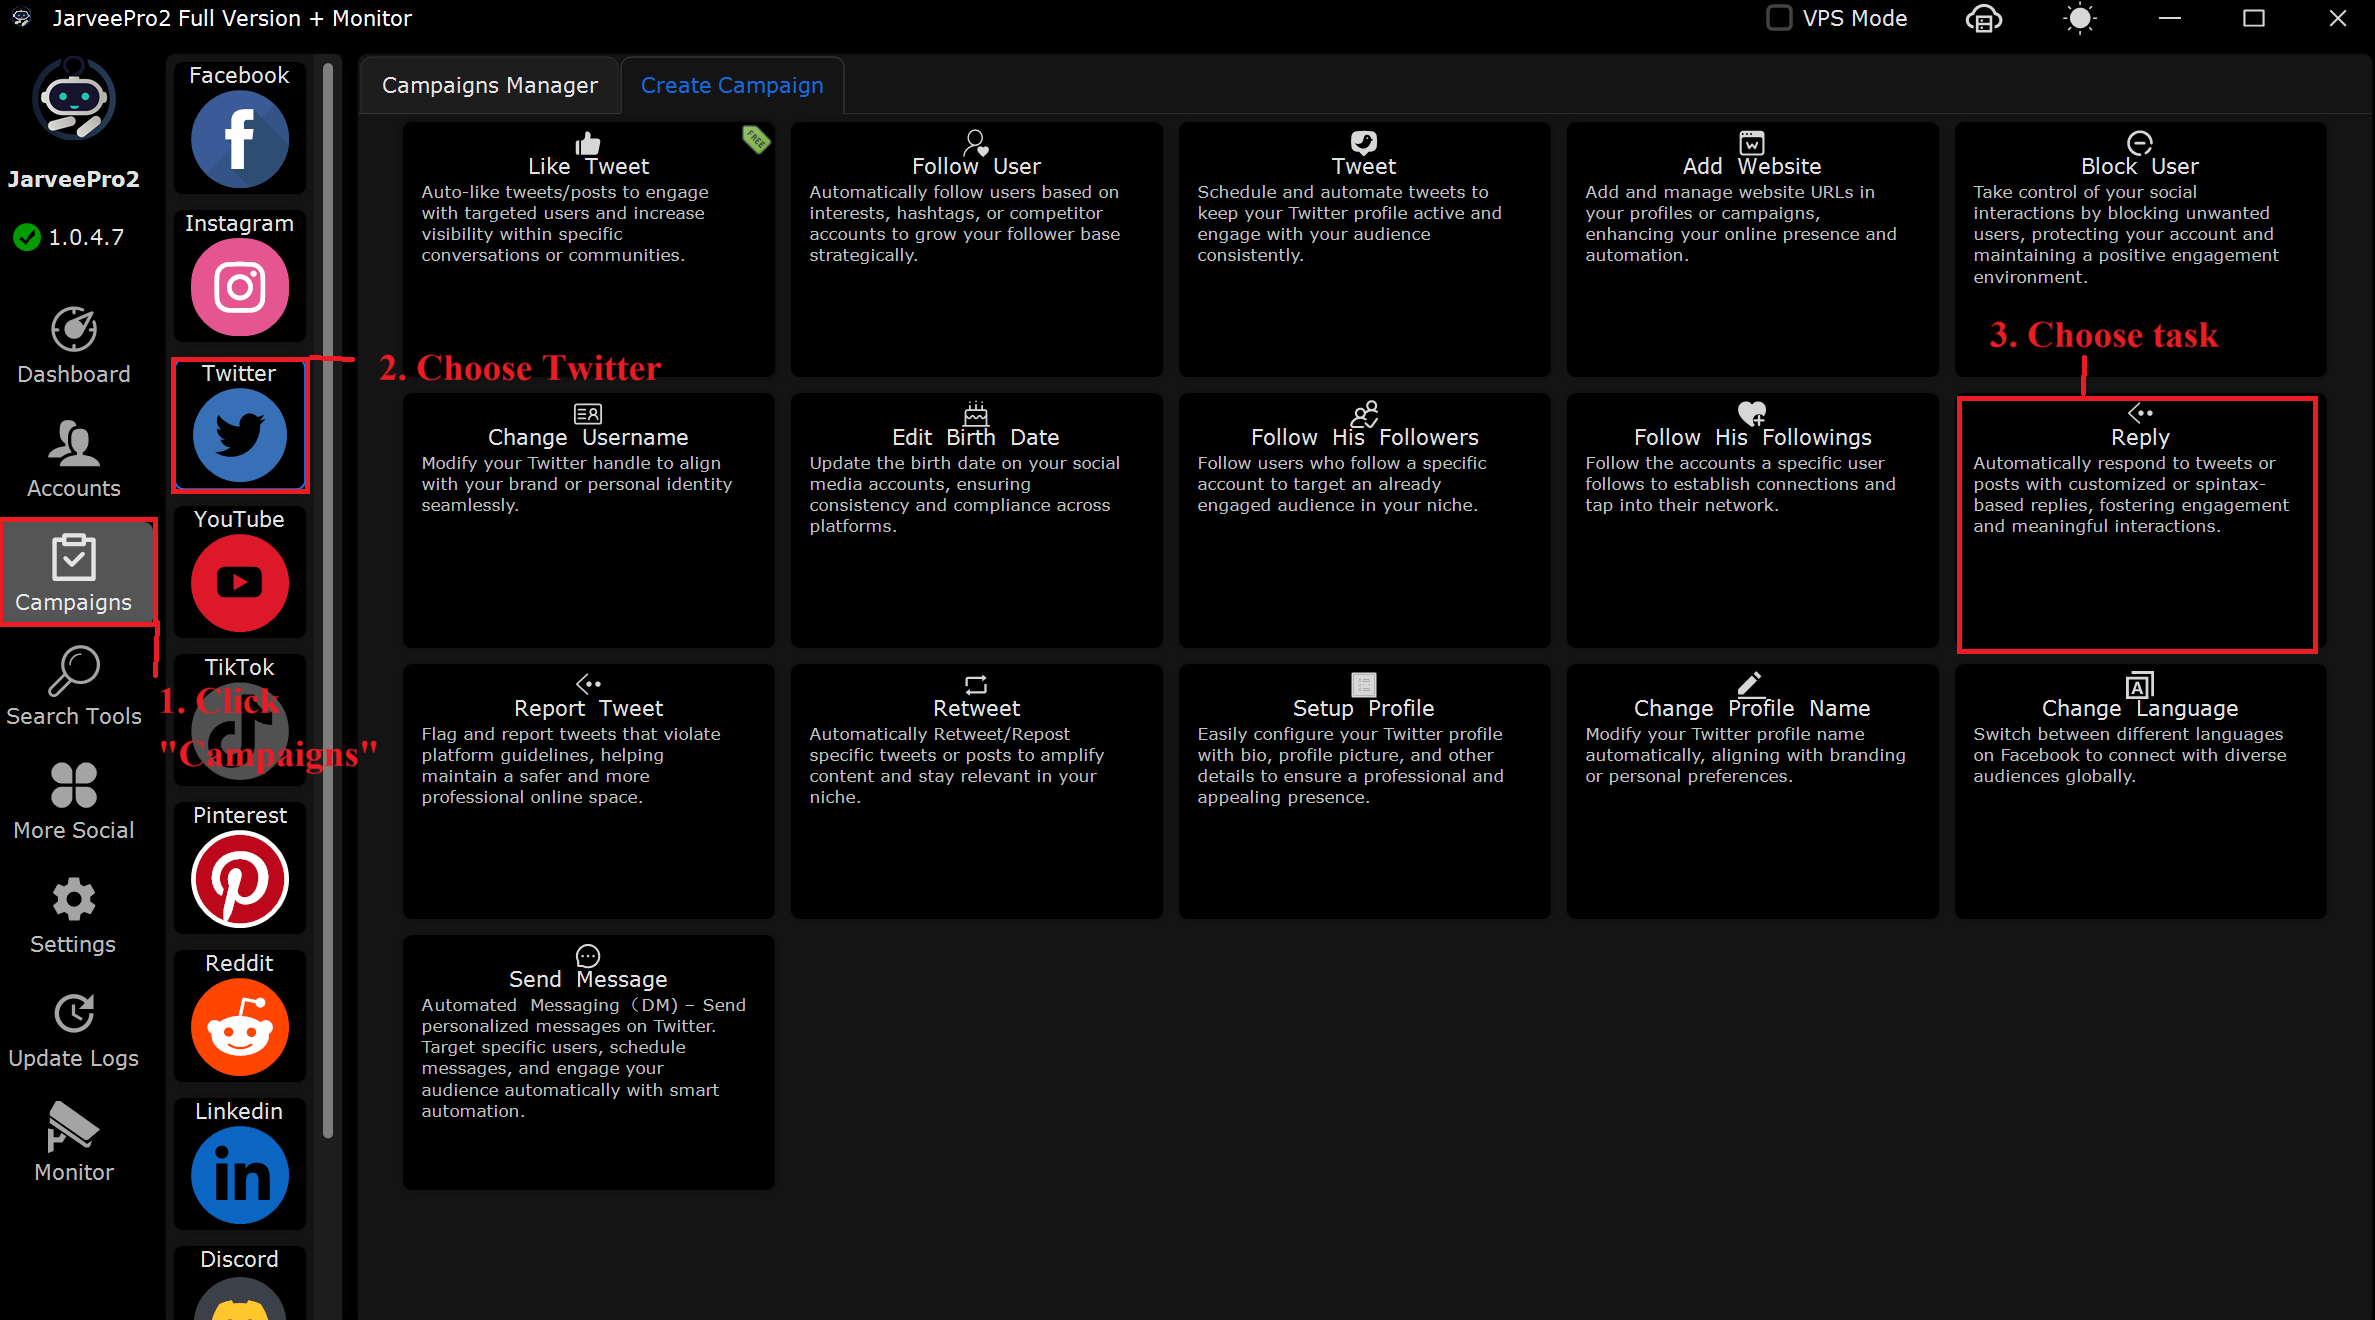The height and width of the screenshot is (1320, 2375).
Task: Choose the Retweet task card
Action: (x=976, y=791)
